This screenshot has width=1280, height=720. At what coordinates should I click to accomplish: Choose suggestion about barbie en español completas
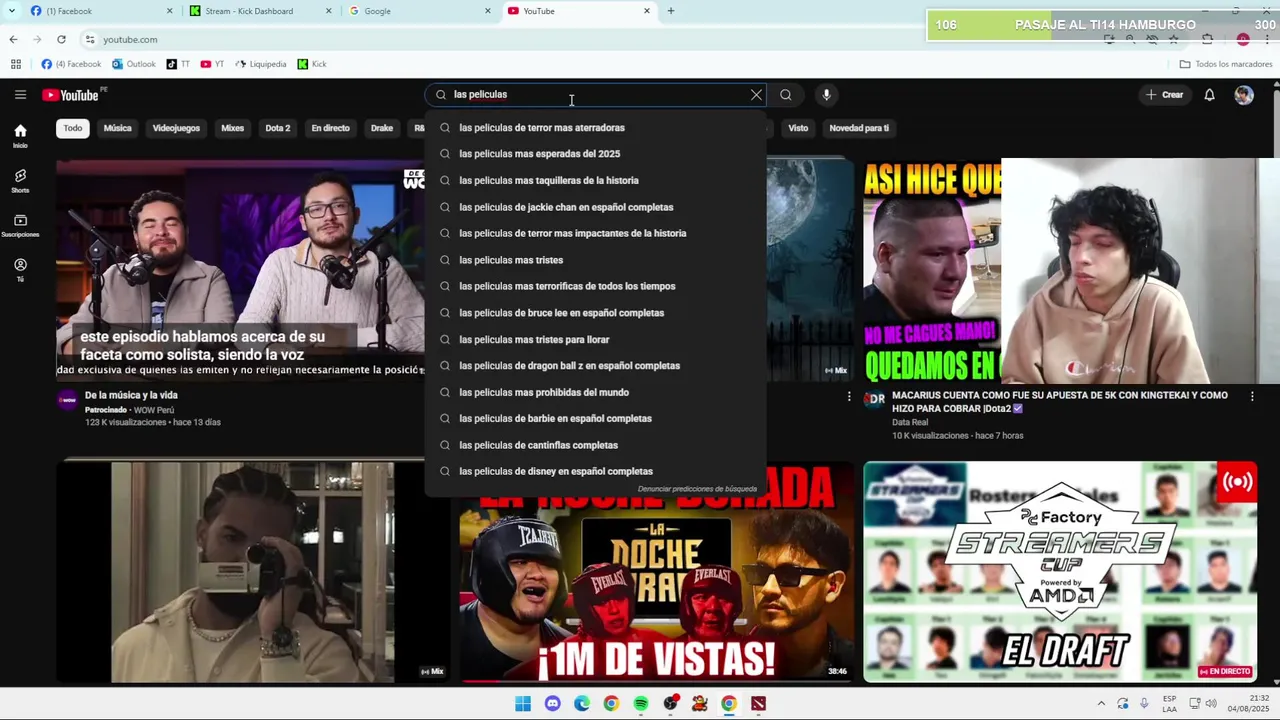(x=596, y=419)
